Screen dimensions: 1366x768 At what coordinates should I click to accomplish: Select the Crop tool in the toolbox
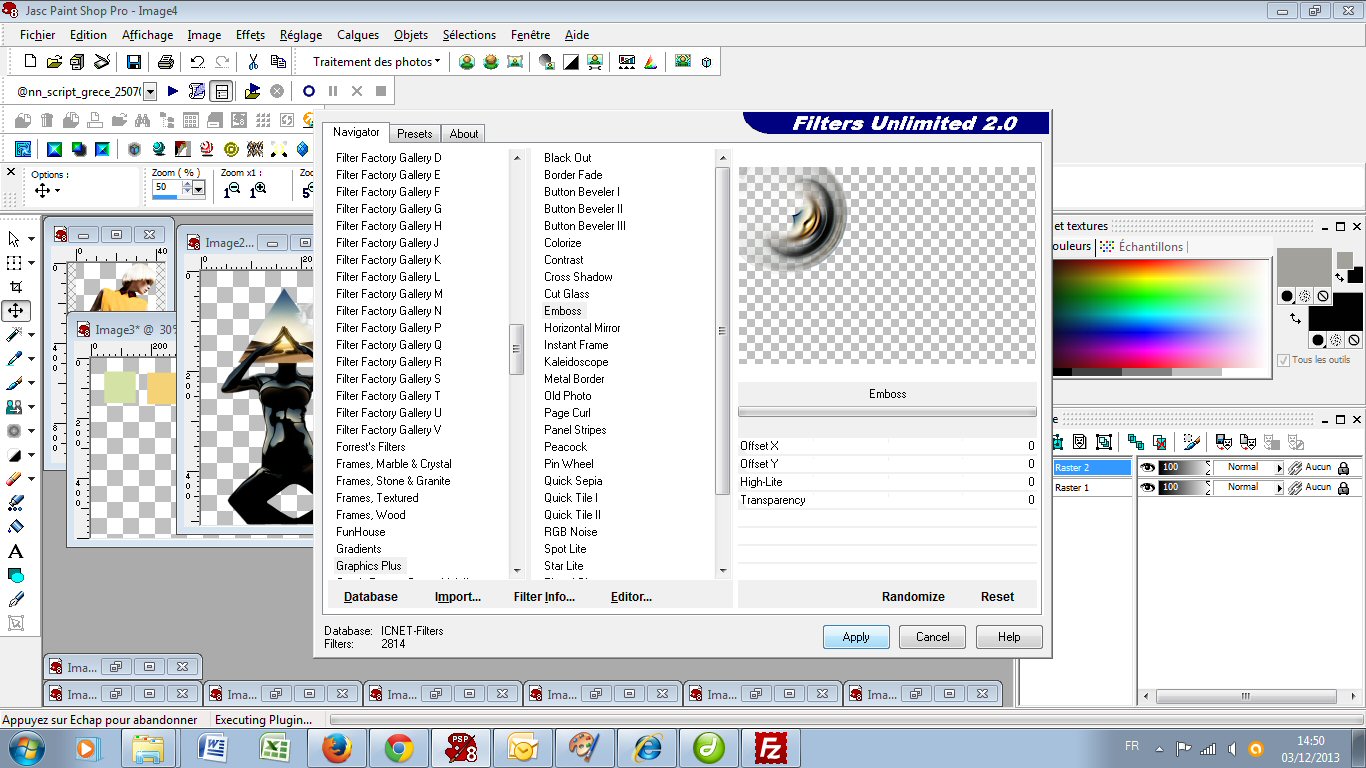(15, 286)
